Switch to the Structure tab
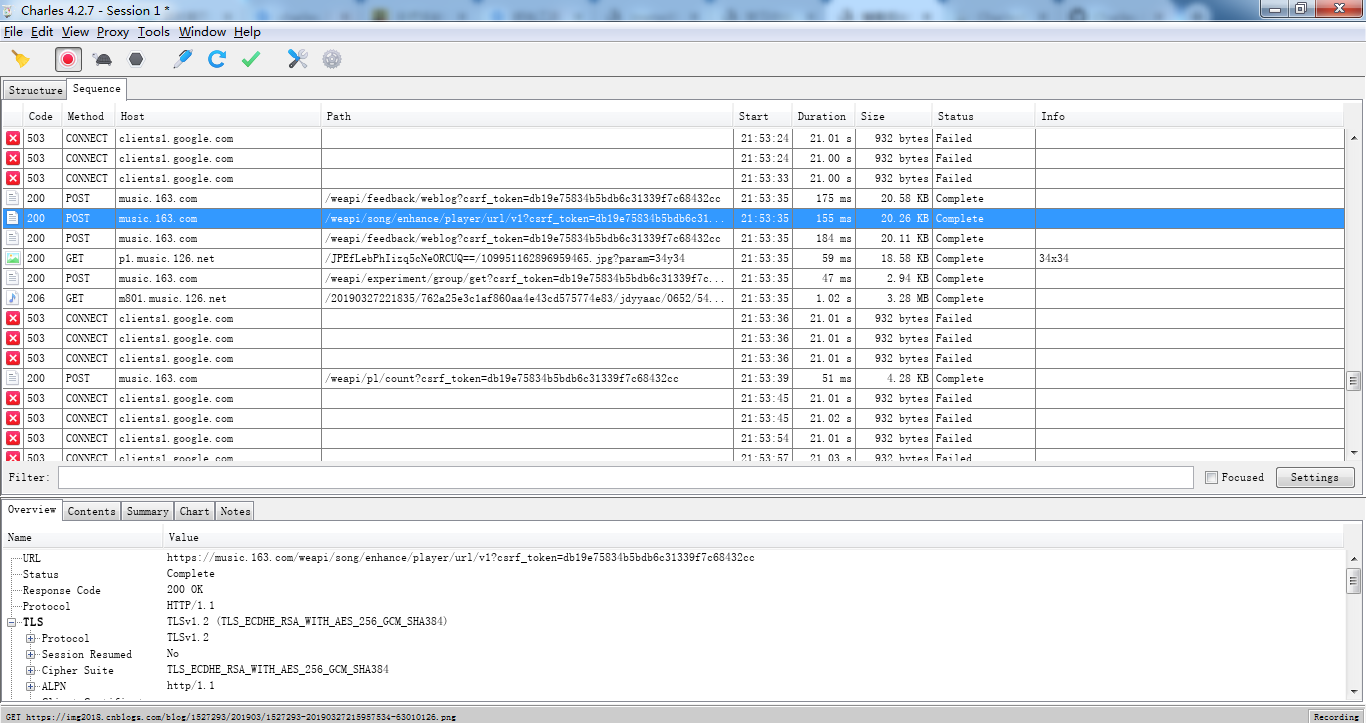The height and width of the screenshot is (723, 1366). click(x=35, y=90)
